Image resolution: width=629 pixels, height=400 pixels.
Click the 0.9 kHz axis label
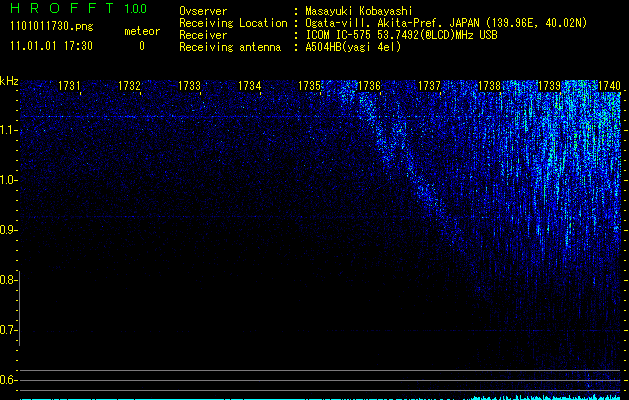tap(8, 230)
